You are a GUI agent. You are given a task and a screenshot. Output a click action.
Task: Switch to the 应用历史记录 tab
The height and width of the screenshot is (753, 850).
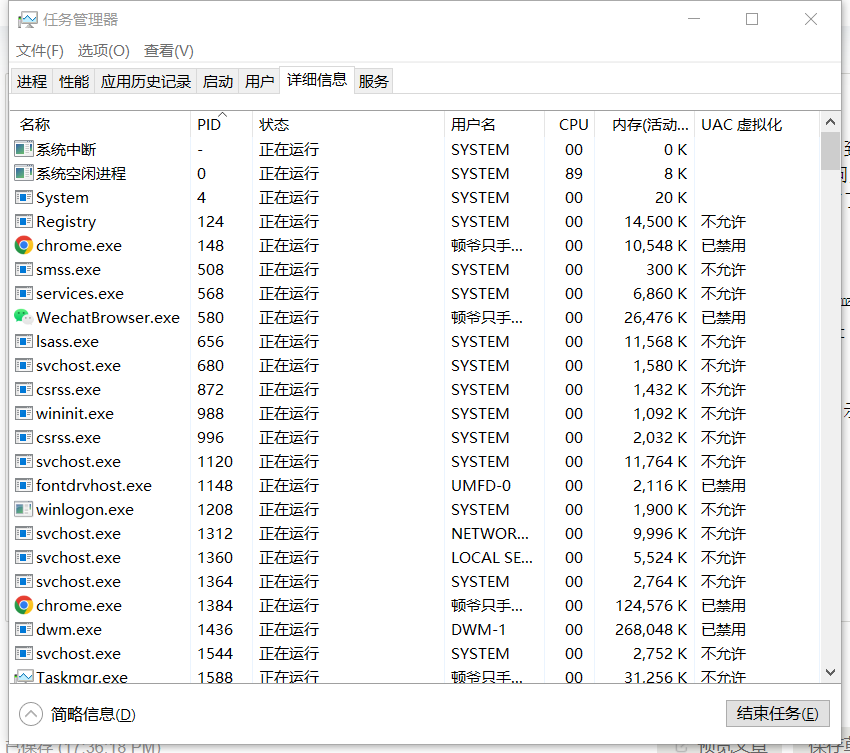click(146, 81)
